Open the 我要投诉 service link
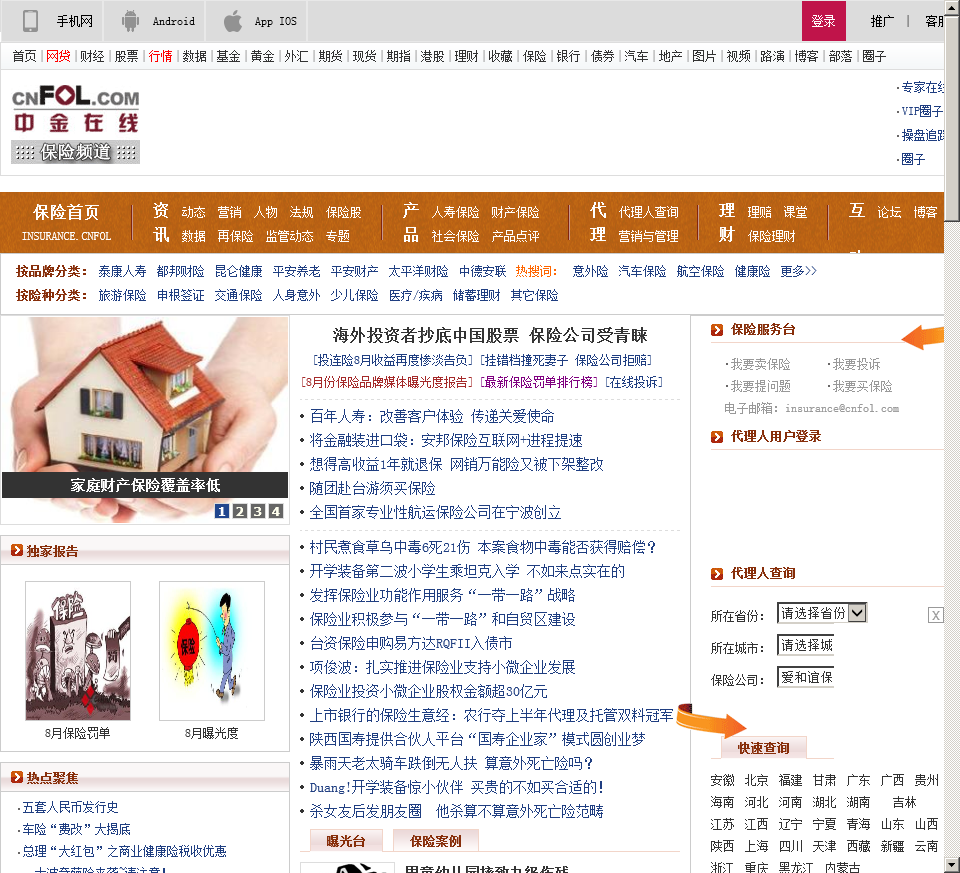This screenshot has width=960, height=873. [857, 364]
